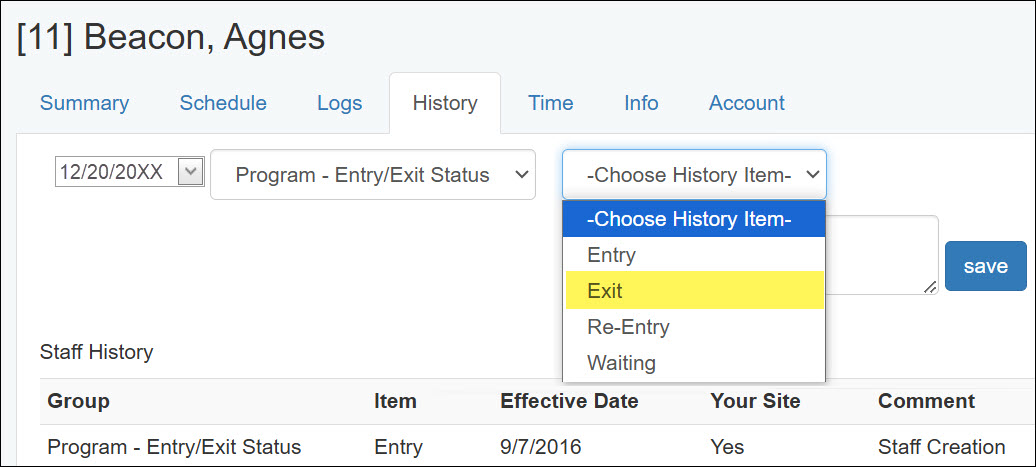Expand the Program - Entry/Exit Status dropdown

(373, 175)
